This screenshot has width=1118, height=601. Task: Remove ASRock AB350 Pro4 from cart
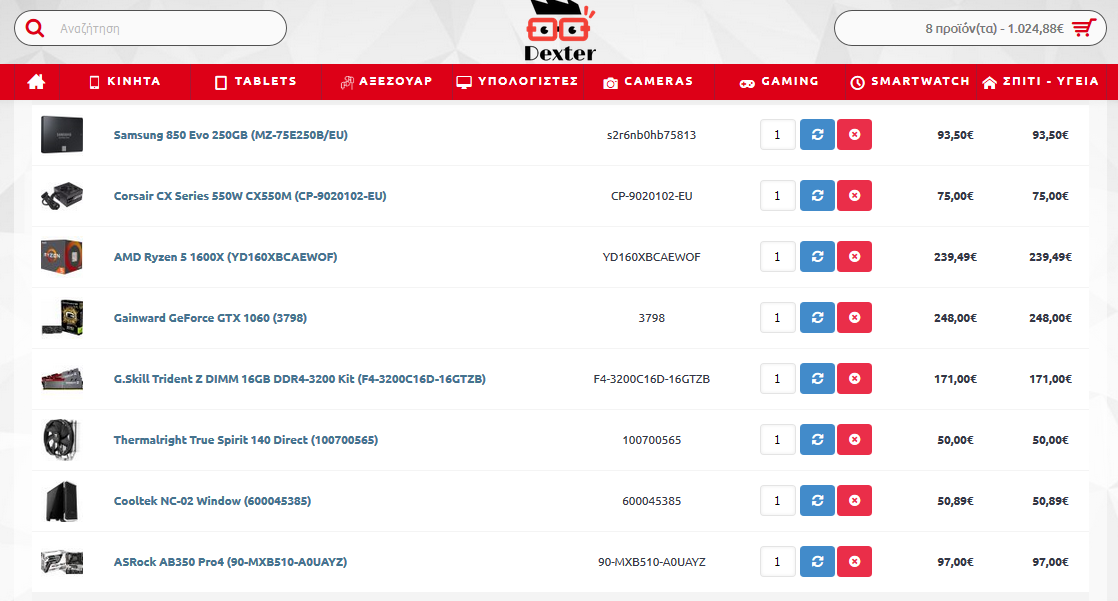tap(854, 562)
